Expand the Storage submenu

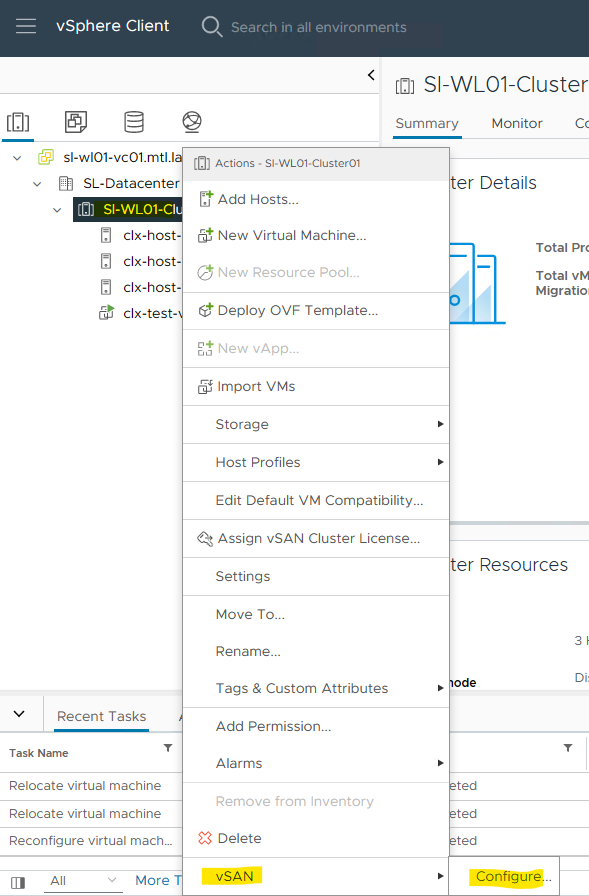click(x=316, y=424)
